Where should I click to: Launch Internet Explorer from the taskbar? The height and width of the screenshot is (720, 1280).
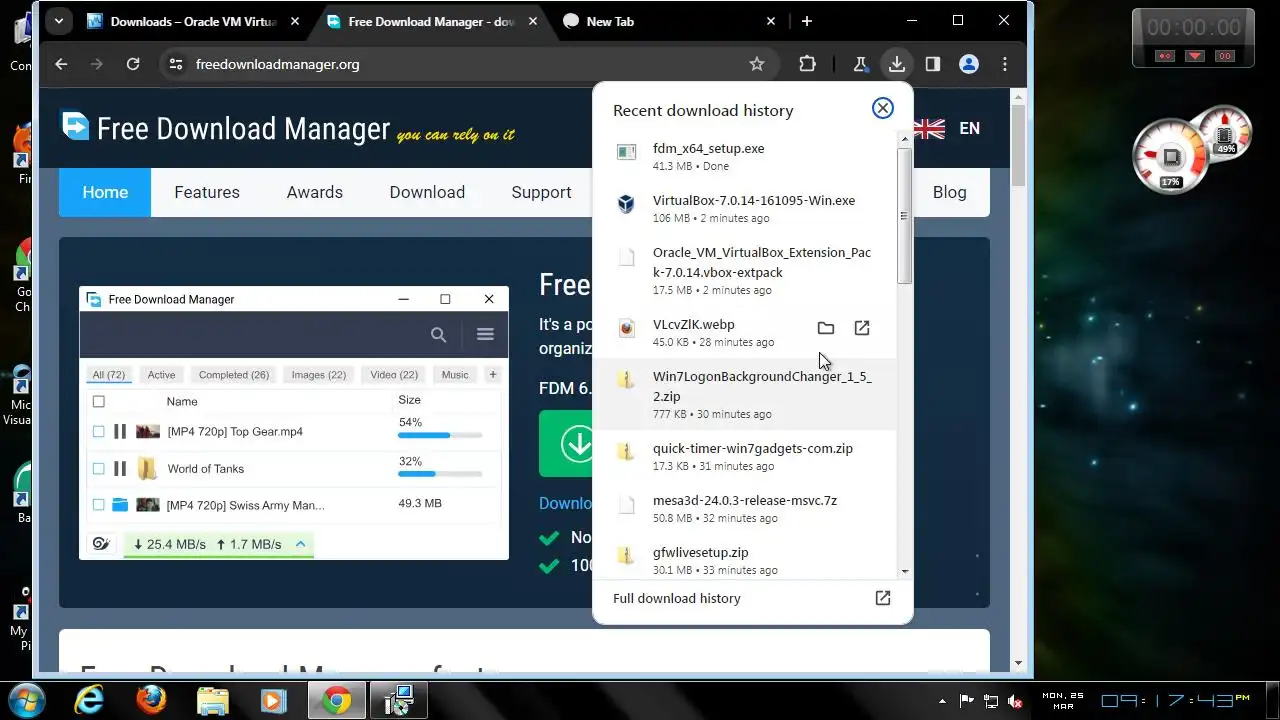coord(89,700)
